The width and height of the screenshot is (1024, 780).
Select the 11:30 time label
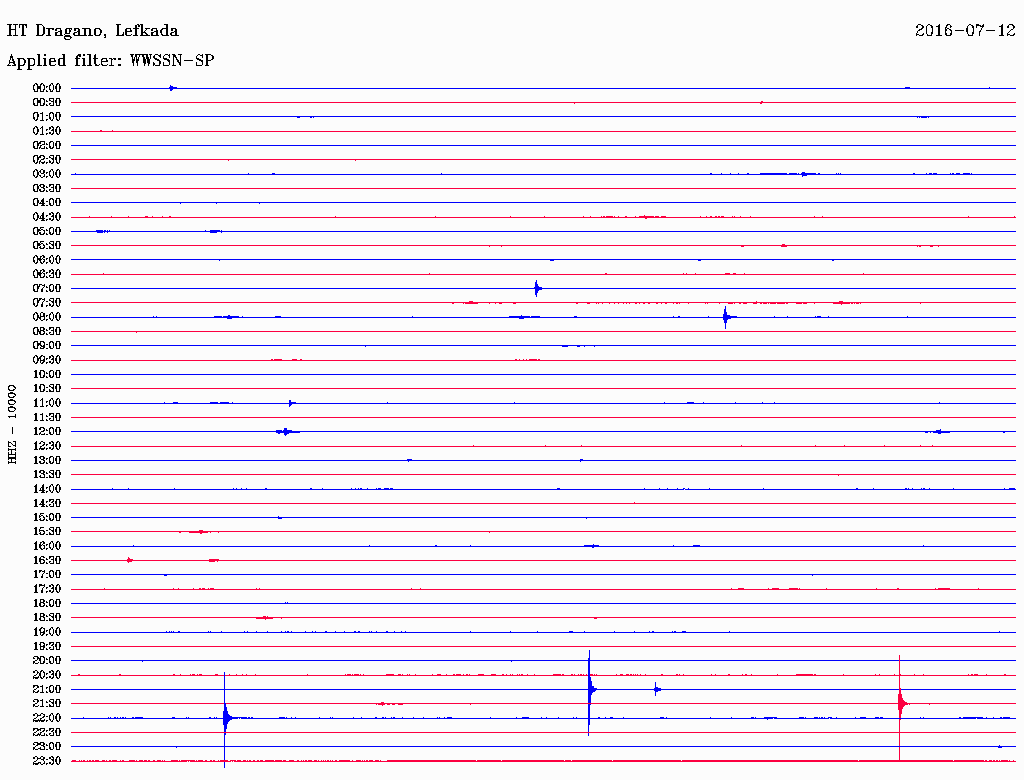[x=47, y=417]
